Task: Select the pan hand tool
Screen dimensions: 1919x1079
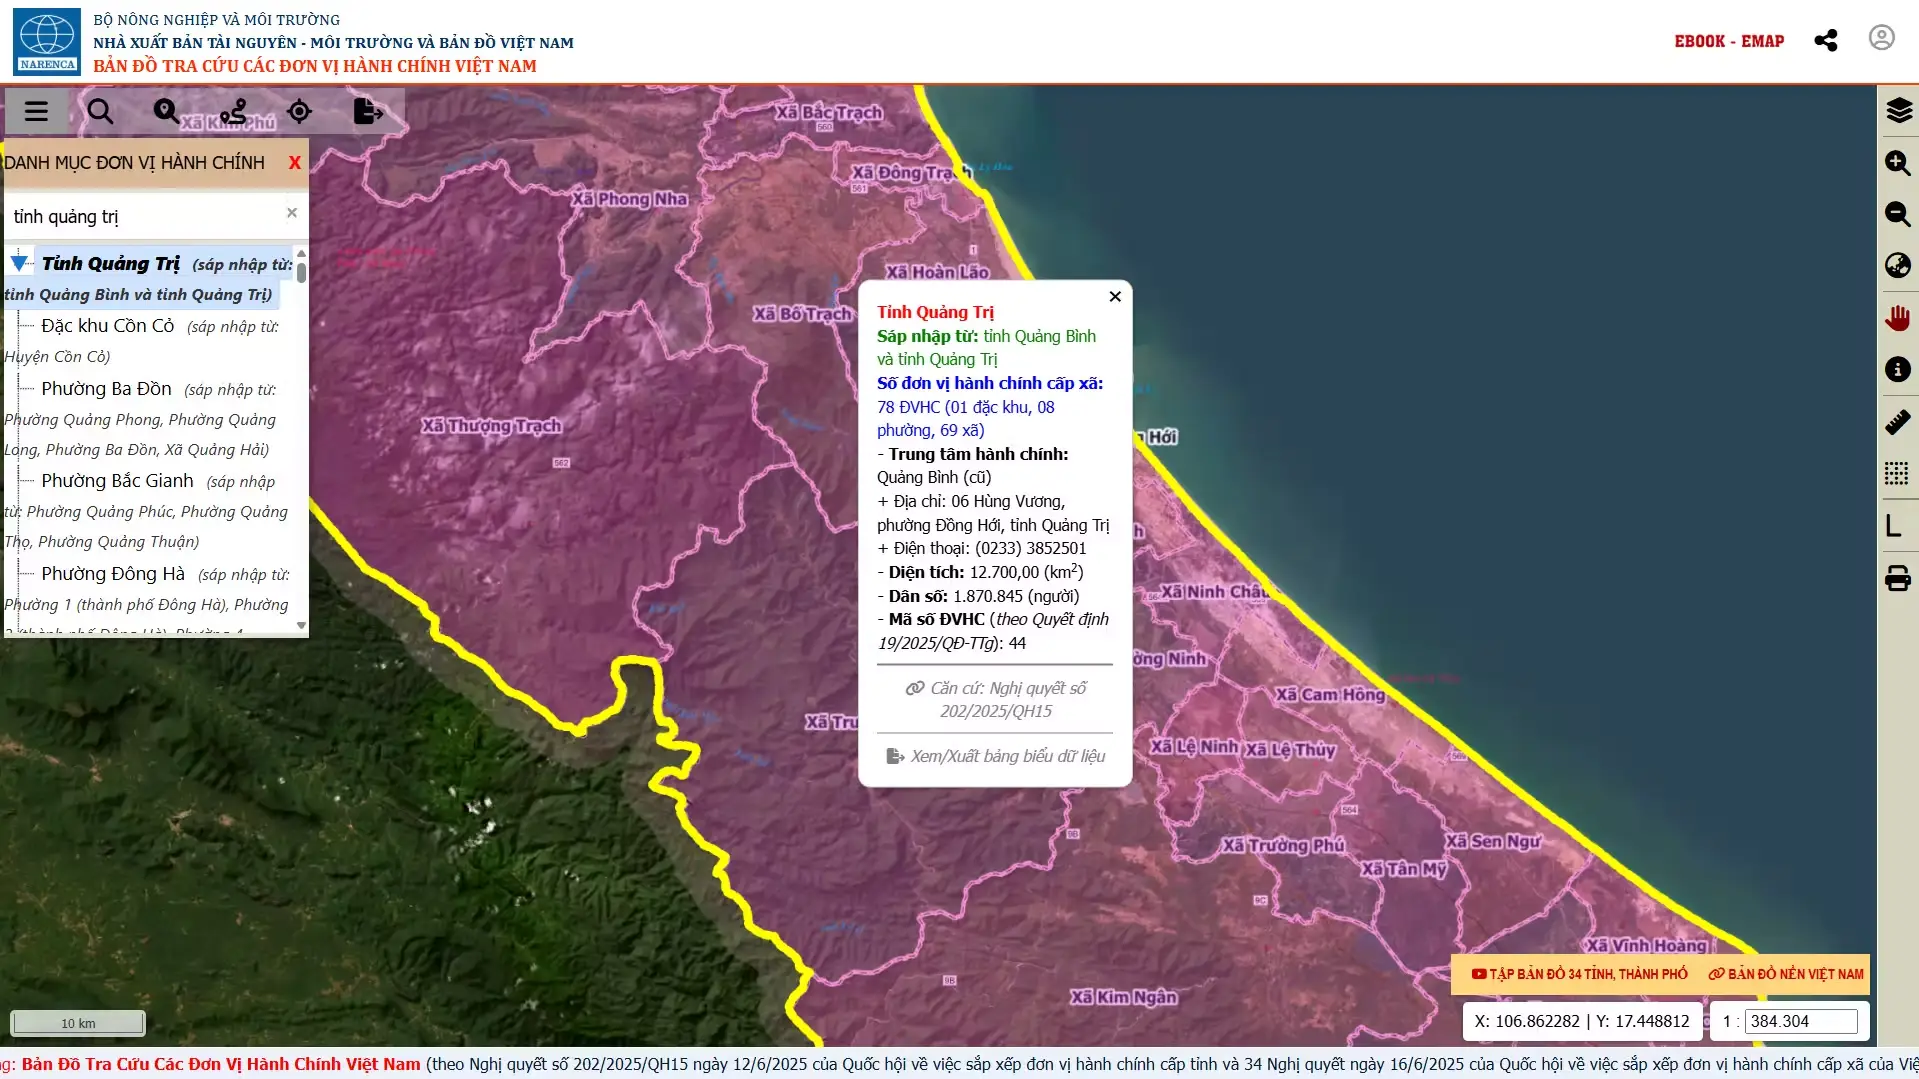Action: [1898, 318]
